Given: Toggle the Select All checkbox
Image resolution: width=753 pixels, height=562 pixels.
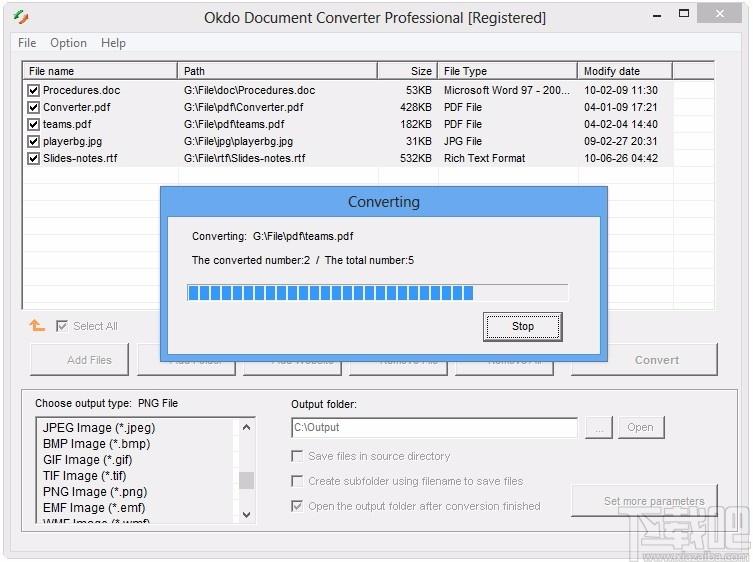Looking at the screenshot, I should click(x=61, y=326).
